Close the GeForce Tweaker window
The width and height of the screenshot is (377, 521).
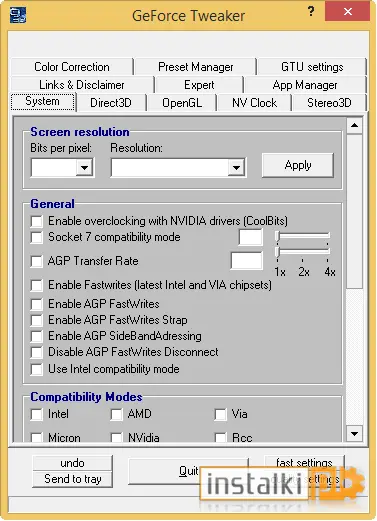[x=347, y=12]
